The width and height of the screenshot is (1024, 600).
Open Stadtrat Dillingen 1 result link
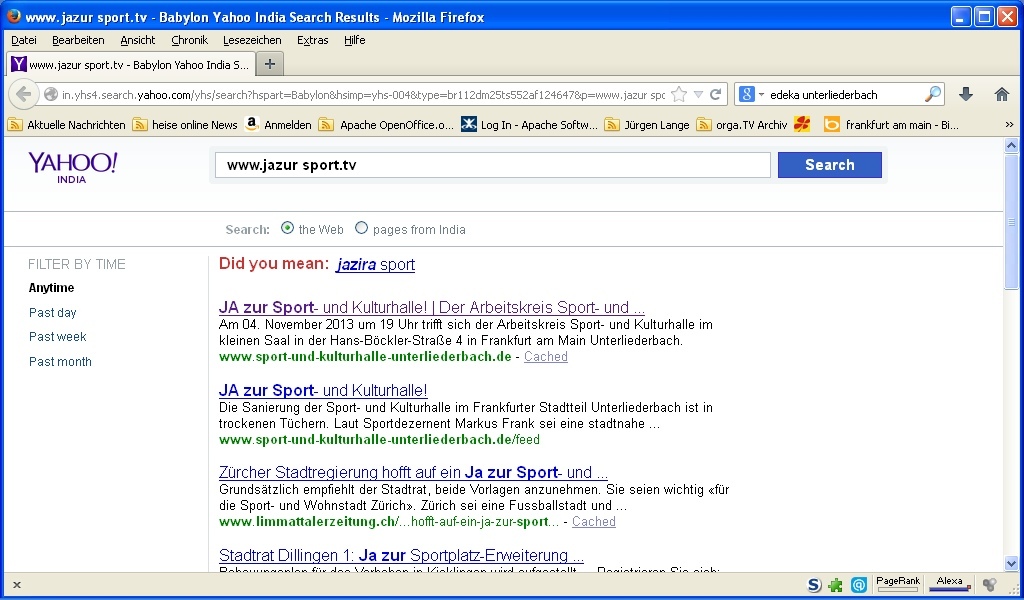click(x=402, y=556)
